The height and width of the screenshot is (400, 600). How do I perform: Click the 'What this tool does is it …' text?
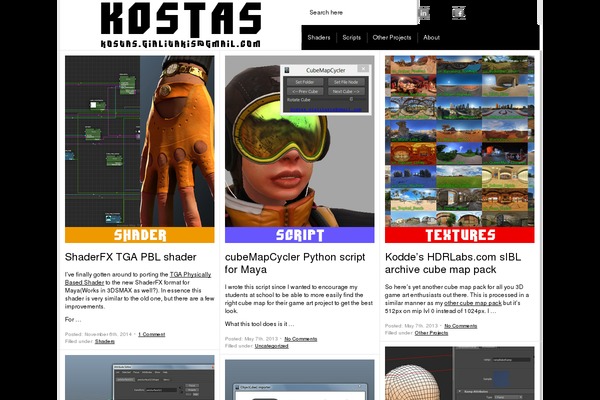[259, 324]
